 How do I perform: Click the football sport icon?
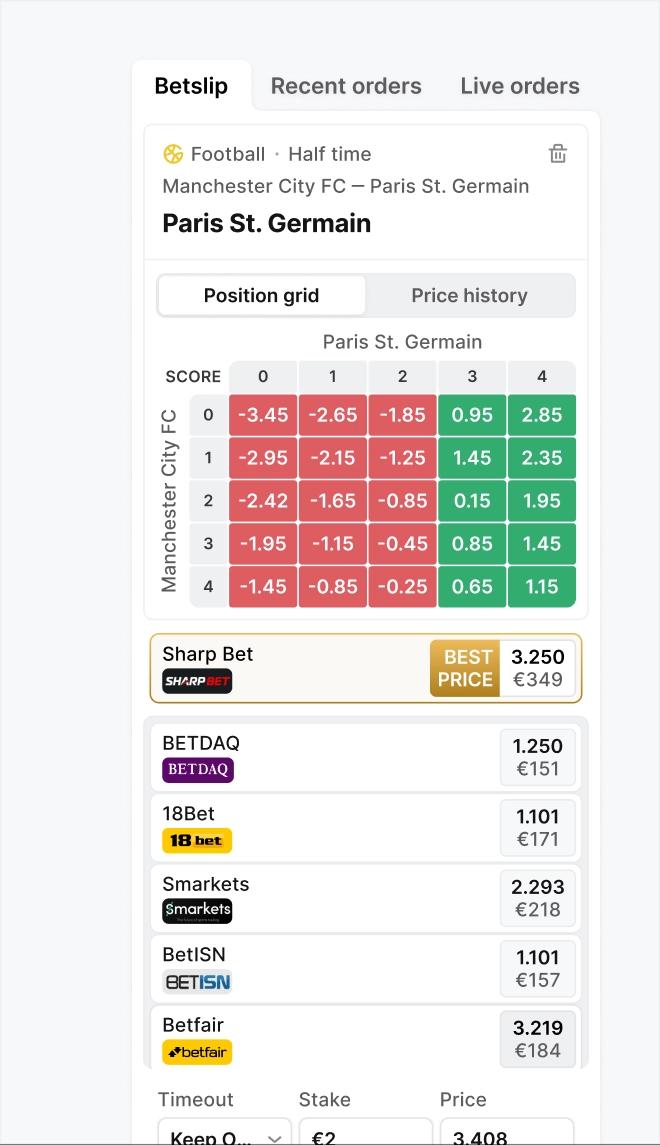(x=173, y=154)
